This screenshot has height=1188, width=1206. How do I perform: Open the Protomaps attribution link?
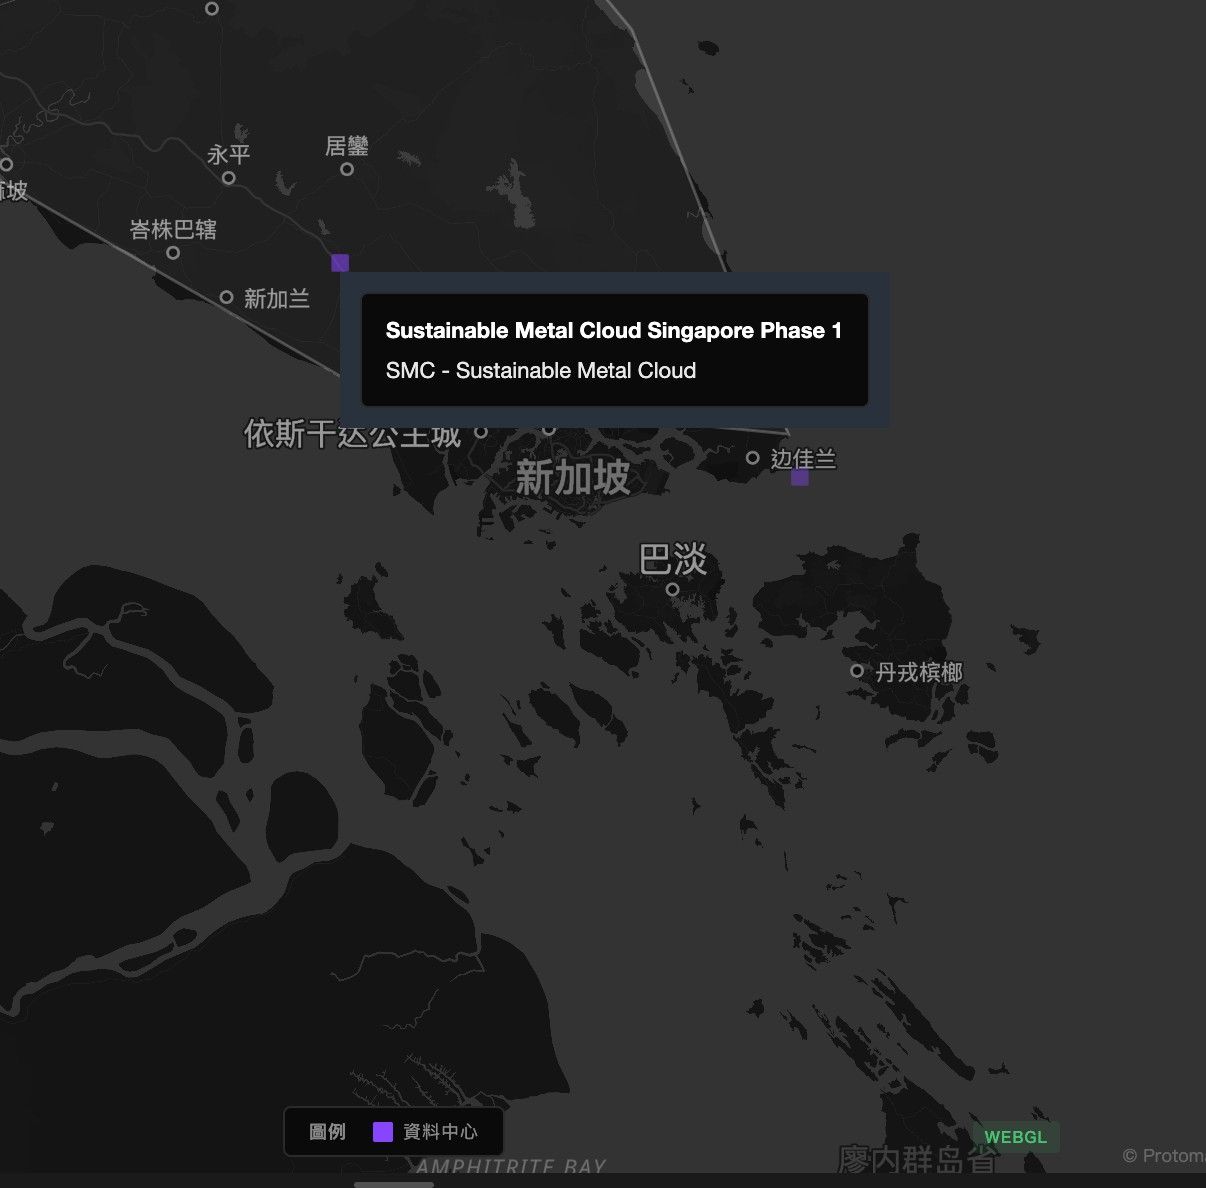click(1164, 1156)
